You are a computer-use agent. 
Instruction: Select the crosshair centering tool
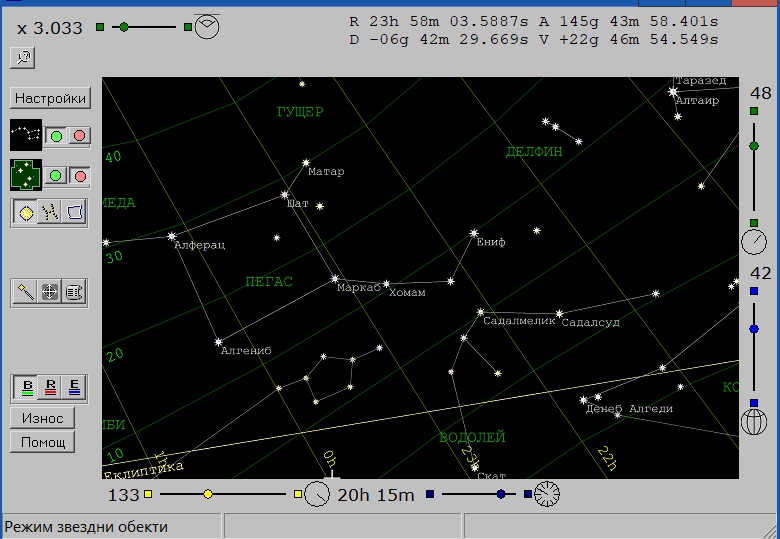(49, 292)
